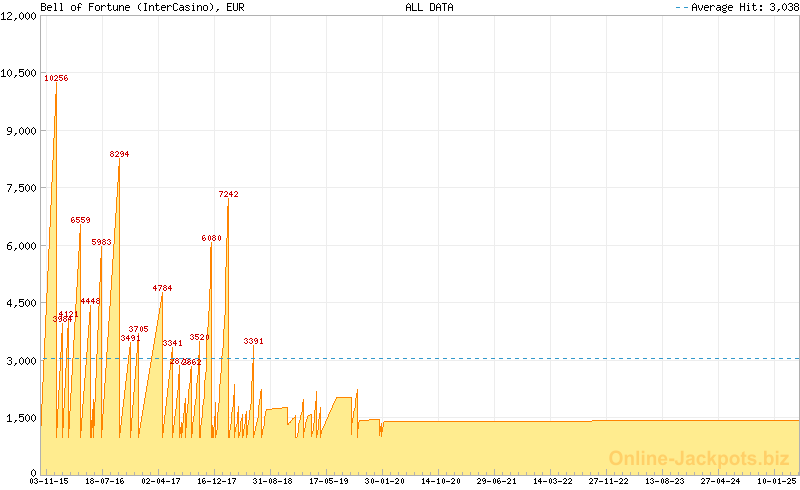Viewport: 800px width, 490px height.
Task: Select the 30-01-20 x-axis date
Action: pos(385,481)
